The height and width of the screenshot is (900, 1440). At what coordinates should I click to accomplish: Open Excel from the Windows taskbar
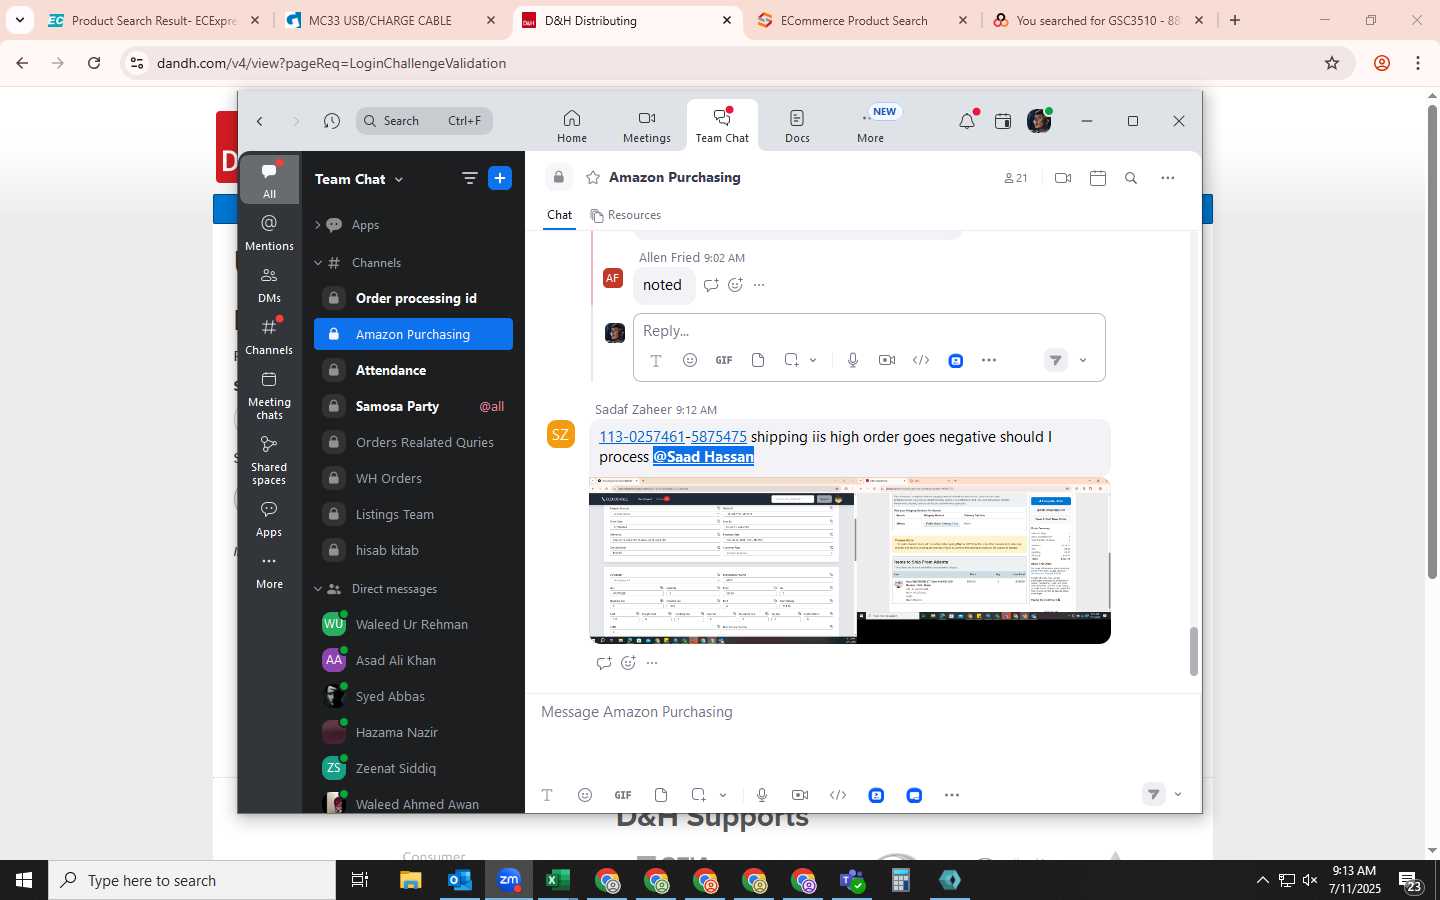click(557, 880)
